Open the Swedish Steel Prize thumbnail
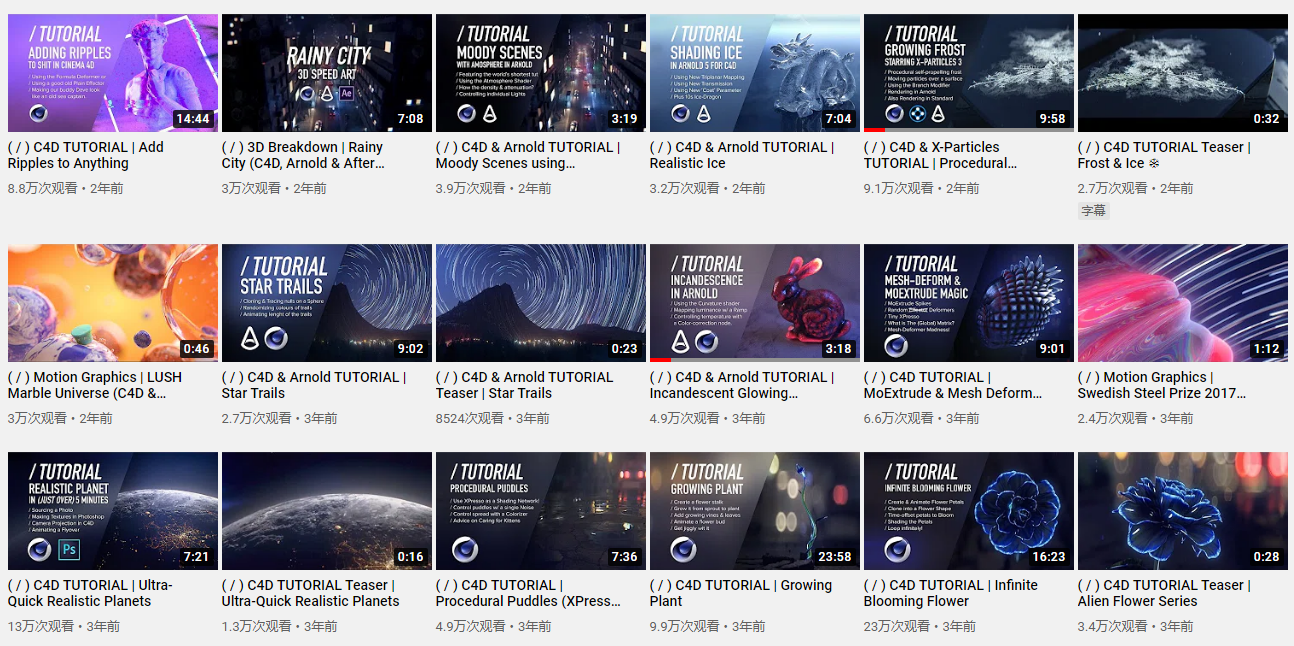1294x646 pixels. 1182,303
